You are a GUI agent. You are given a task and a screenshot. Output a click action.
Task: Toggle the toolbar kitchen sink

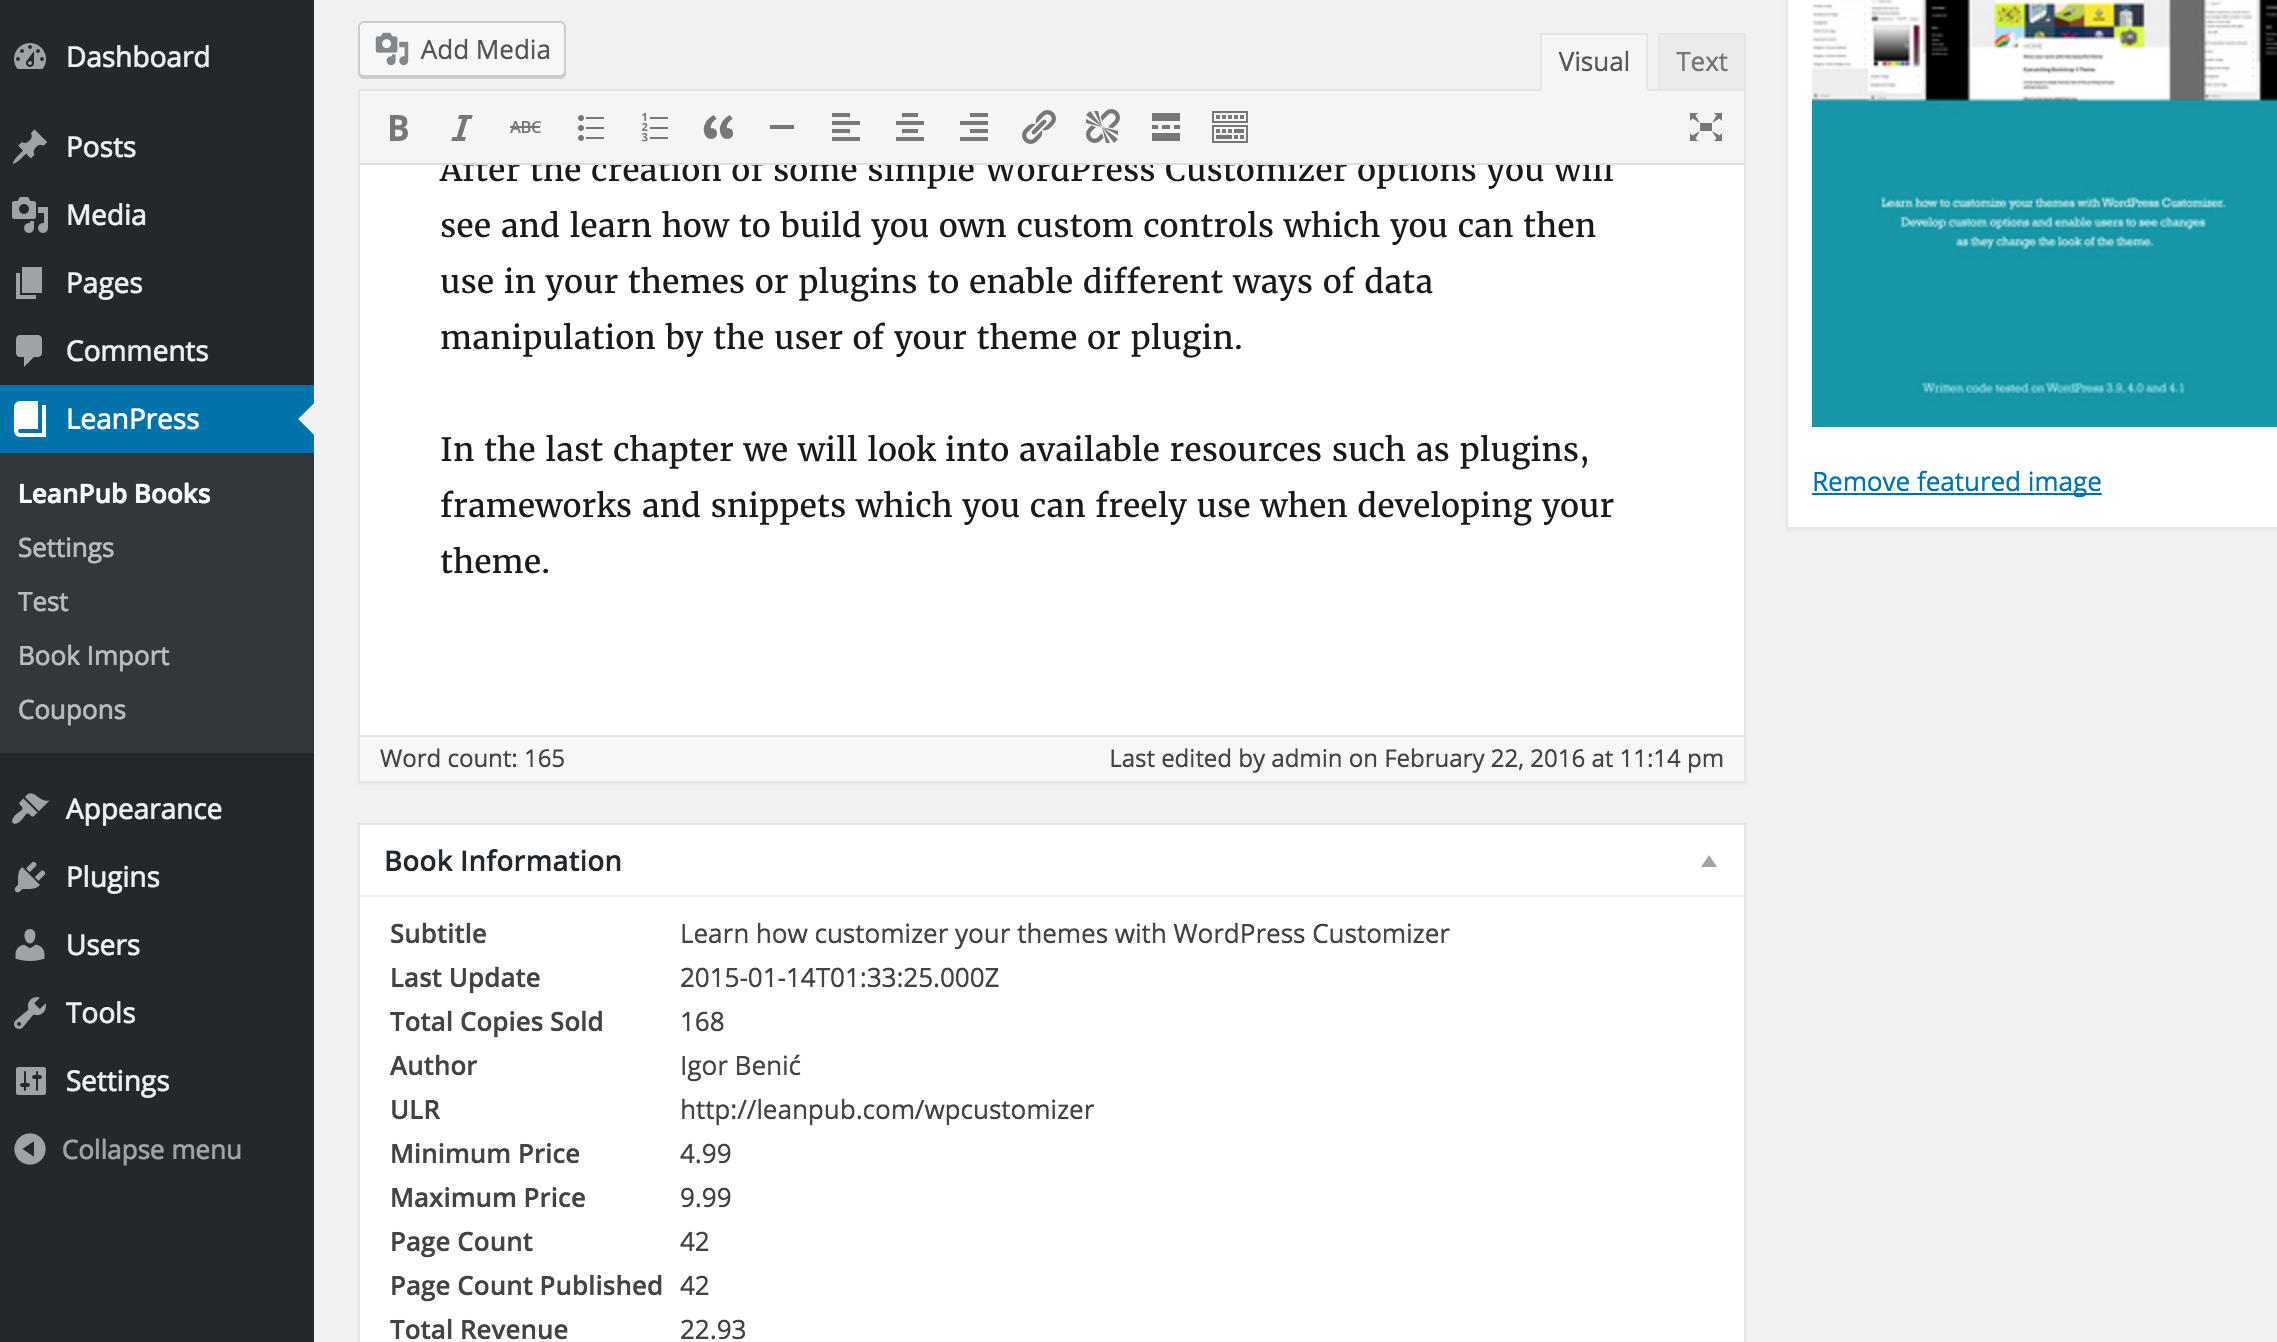click(x=1230, y=127)
